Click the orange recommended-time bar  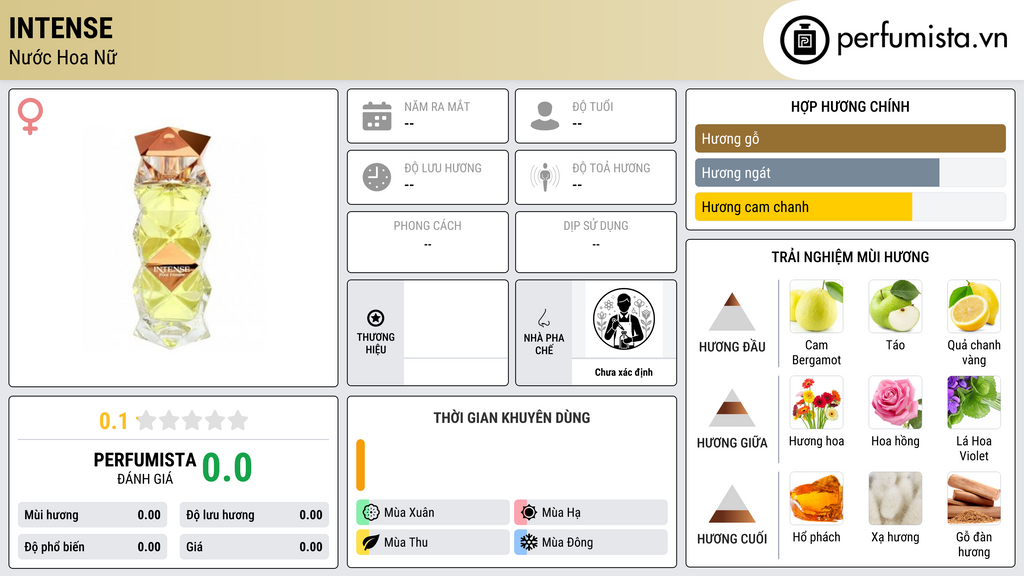360,465
